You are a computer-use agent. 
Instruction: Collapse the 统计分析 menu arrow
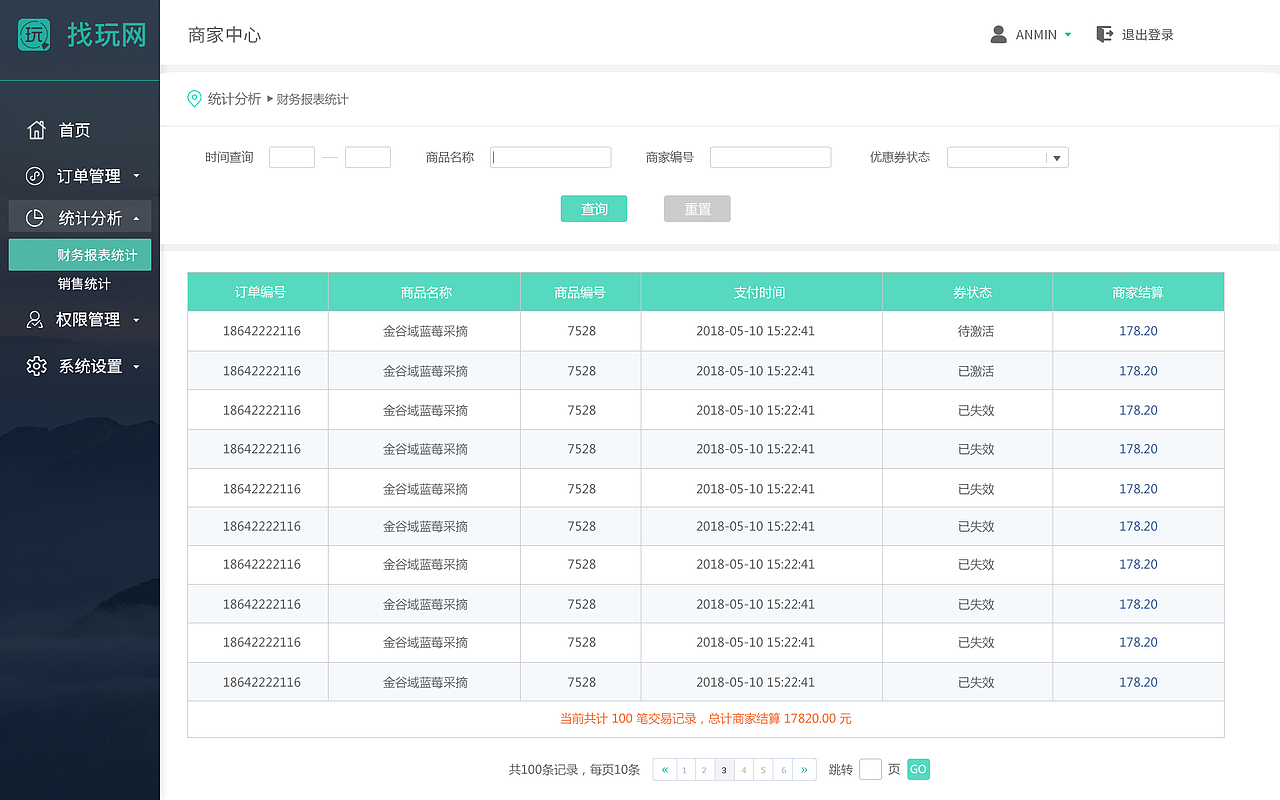pyautogui.click(x=136, y=218)
